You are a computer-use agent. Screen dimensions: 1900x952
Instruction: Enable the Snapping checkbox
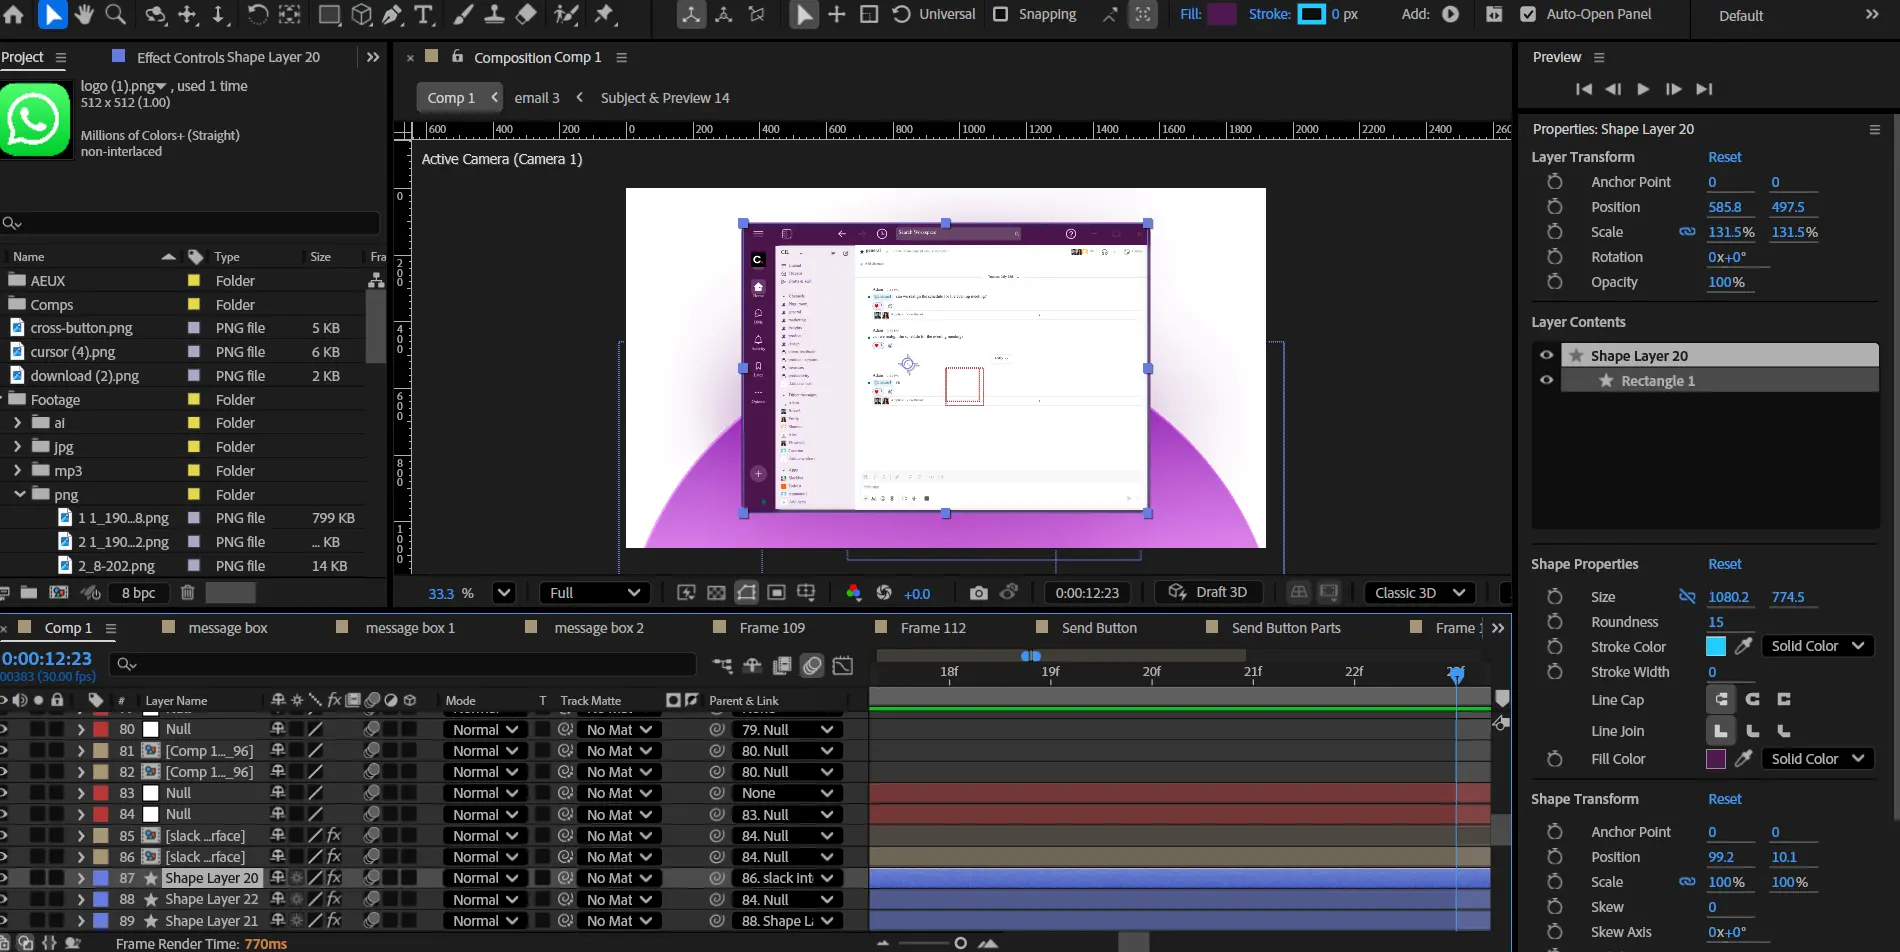(x=1000, y=14)
